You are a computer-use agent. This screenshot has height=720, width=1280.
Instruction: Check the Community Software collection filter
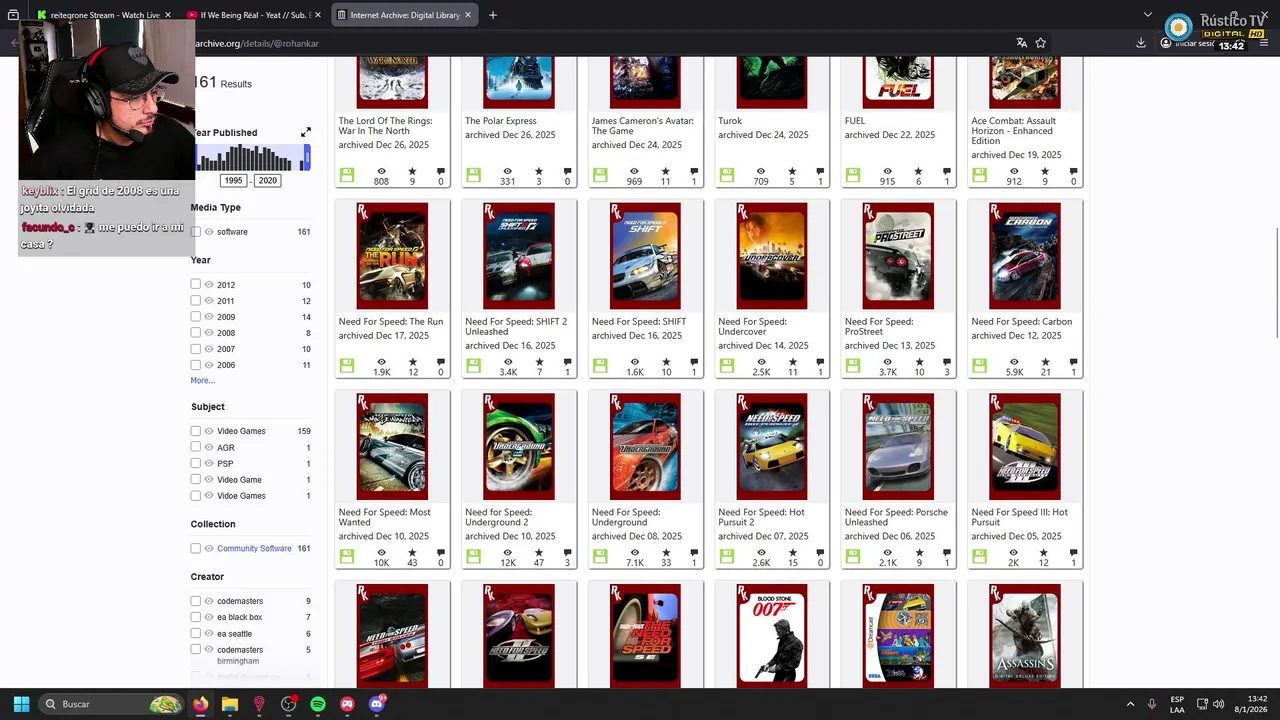tap(196, 548)
